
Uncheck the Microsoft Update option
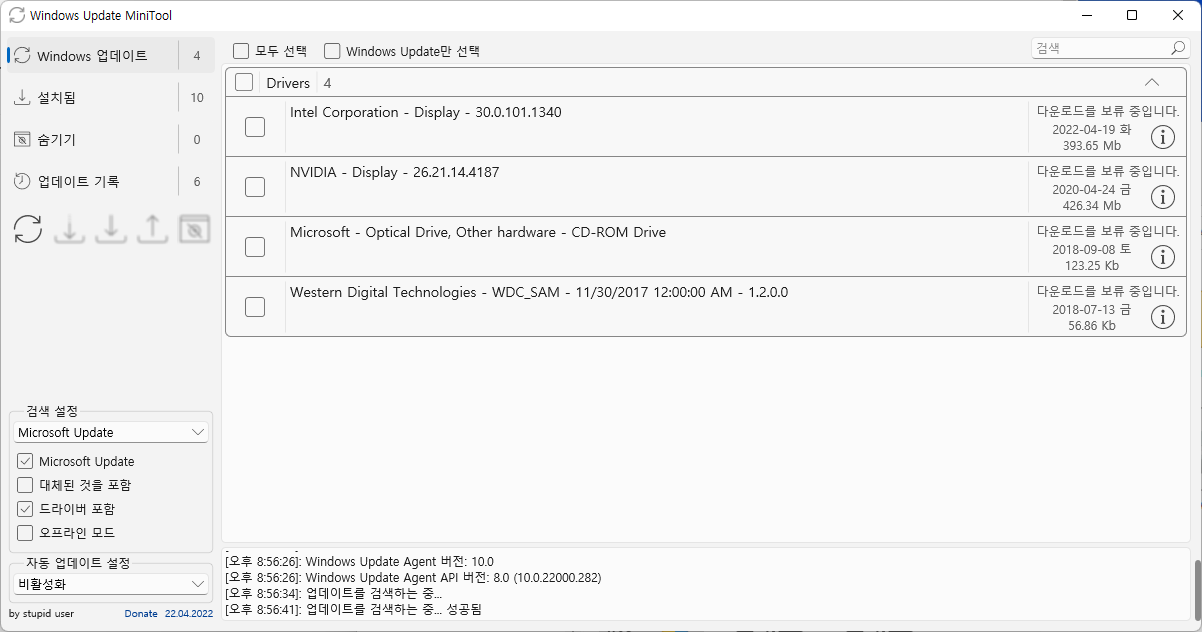[25, 461]
